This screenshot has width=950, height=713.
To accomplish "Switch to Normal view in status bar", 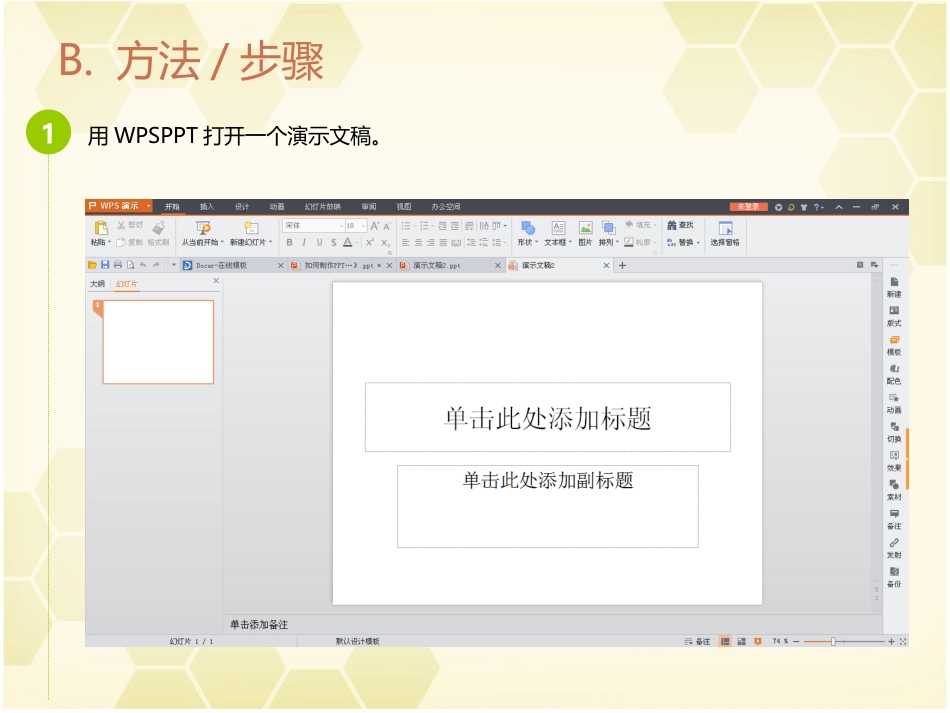I will point(725,641).
